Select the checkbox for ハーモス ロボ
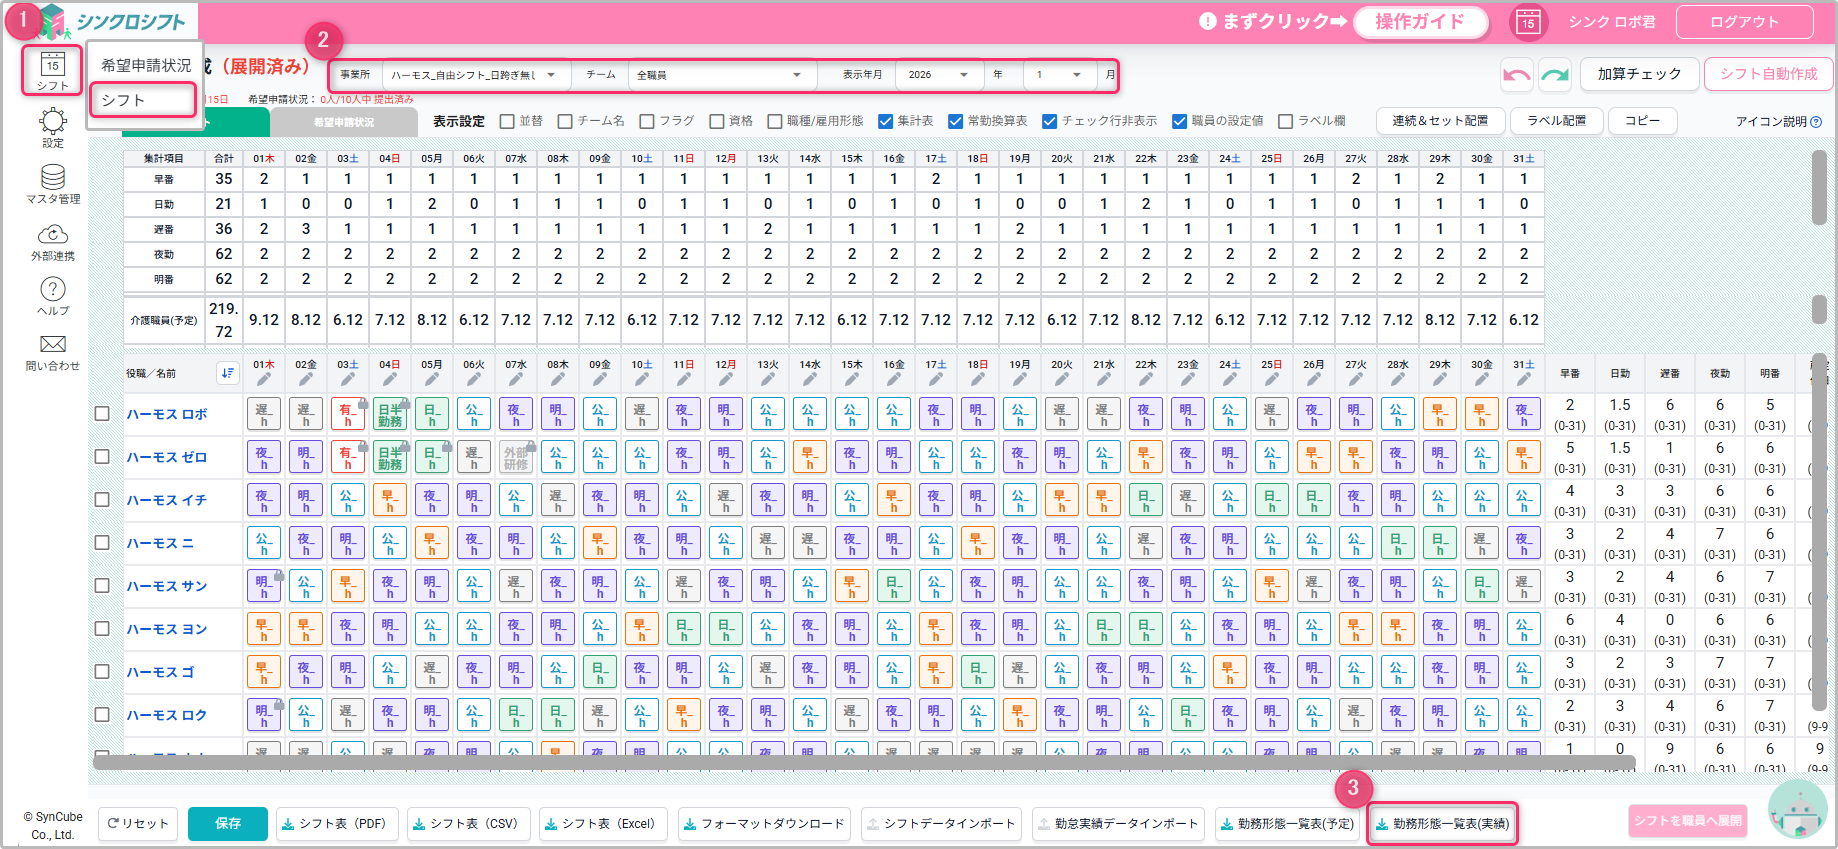Image resolution: width=1838 pixels, height=849 pixels. (102, 414)
